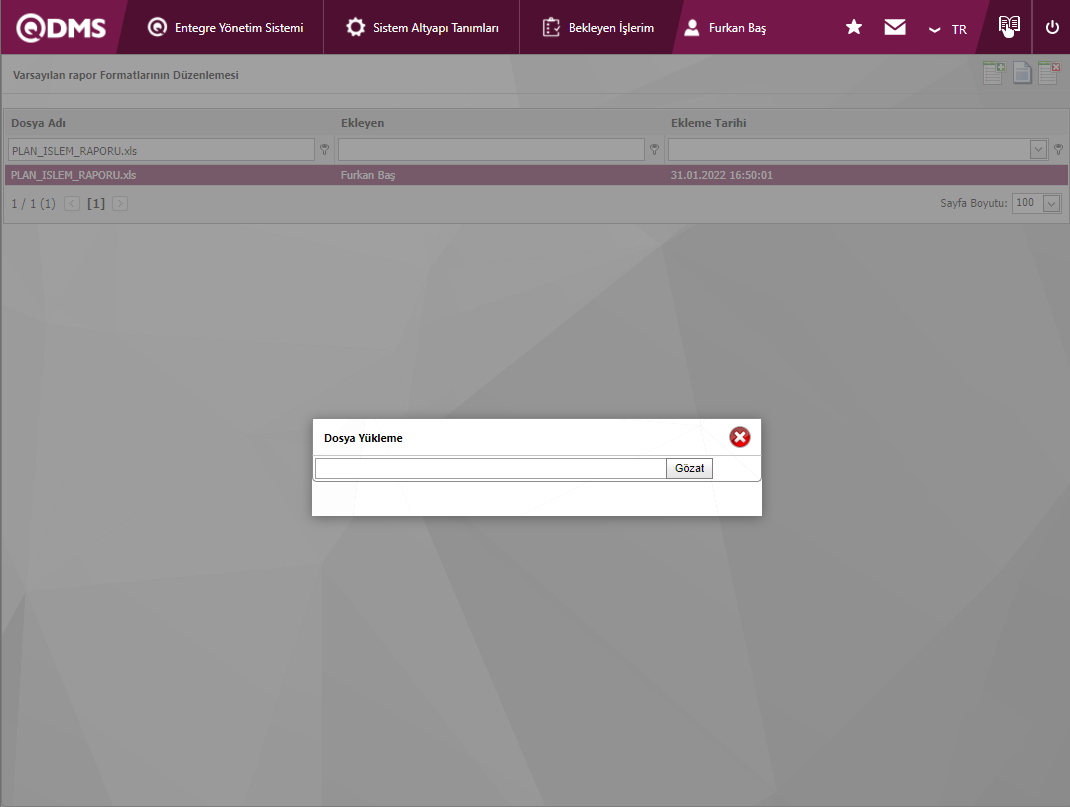The height and width of the screenshot is (807, 1070).
Task: Click the Ekleyen filter field
Action: click(491, 150)
